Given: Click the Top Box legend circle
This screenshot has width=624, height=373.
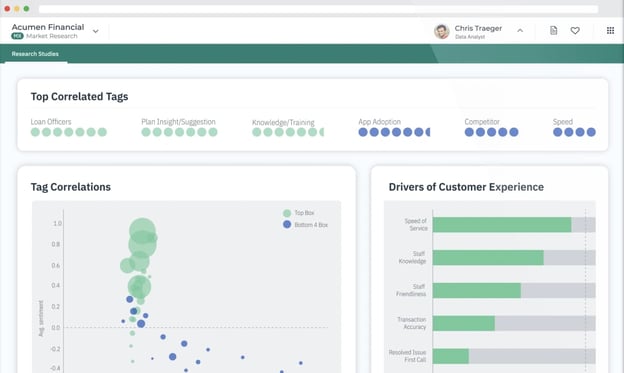Looking at the screenshot, I should 287,213.
